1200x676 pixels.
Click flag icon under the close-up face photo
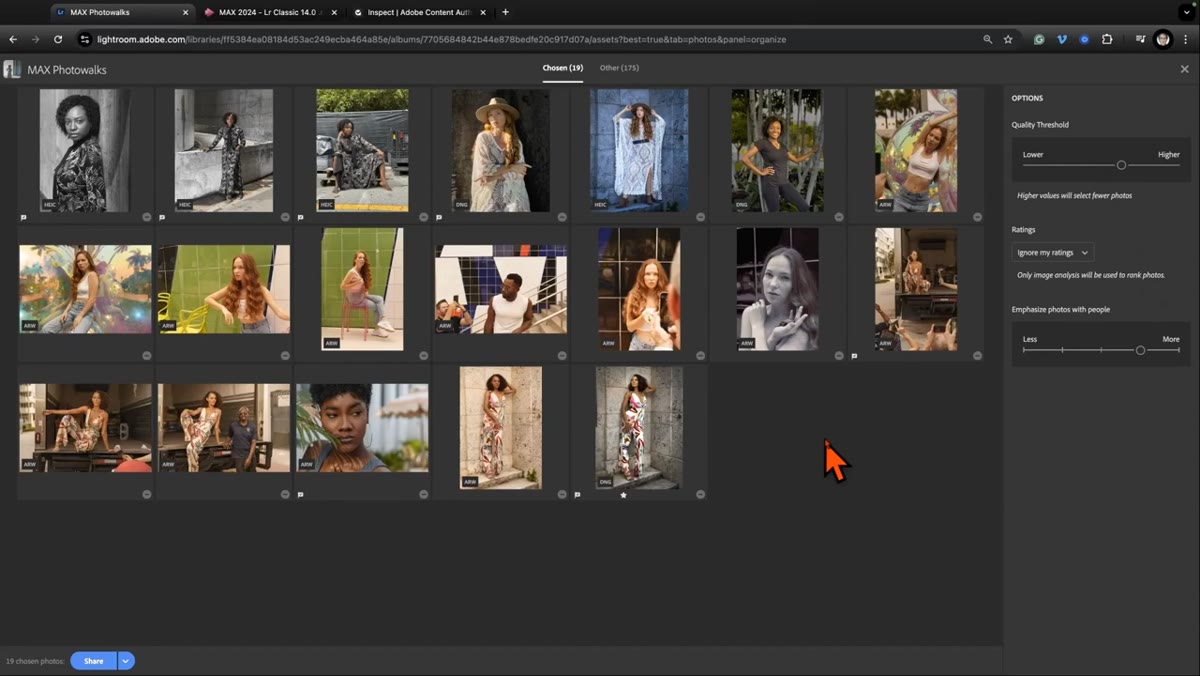click(300, 494)
